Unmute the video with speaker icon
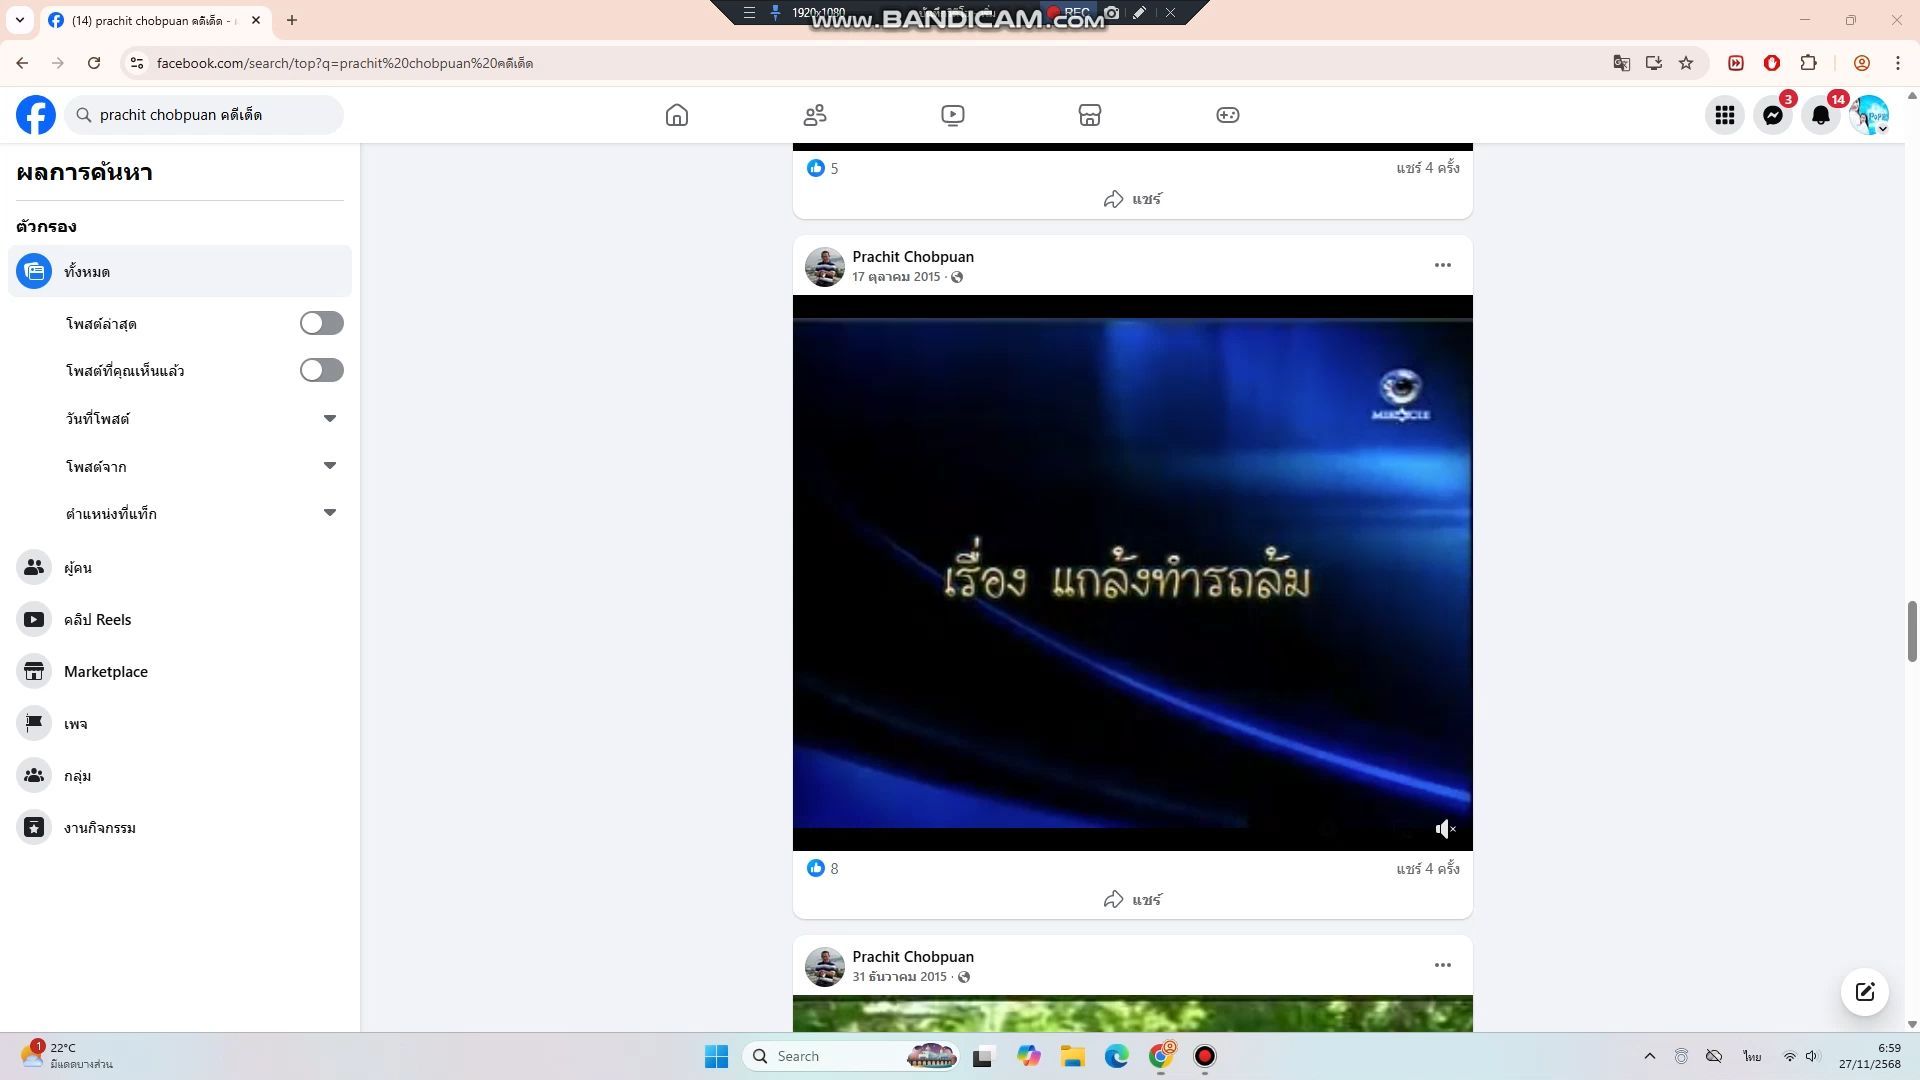1920x1080 pixels. [x=1445, y=829]
